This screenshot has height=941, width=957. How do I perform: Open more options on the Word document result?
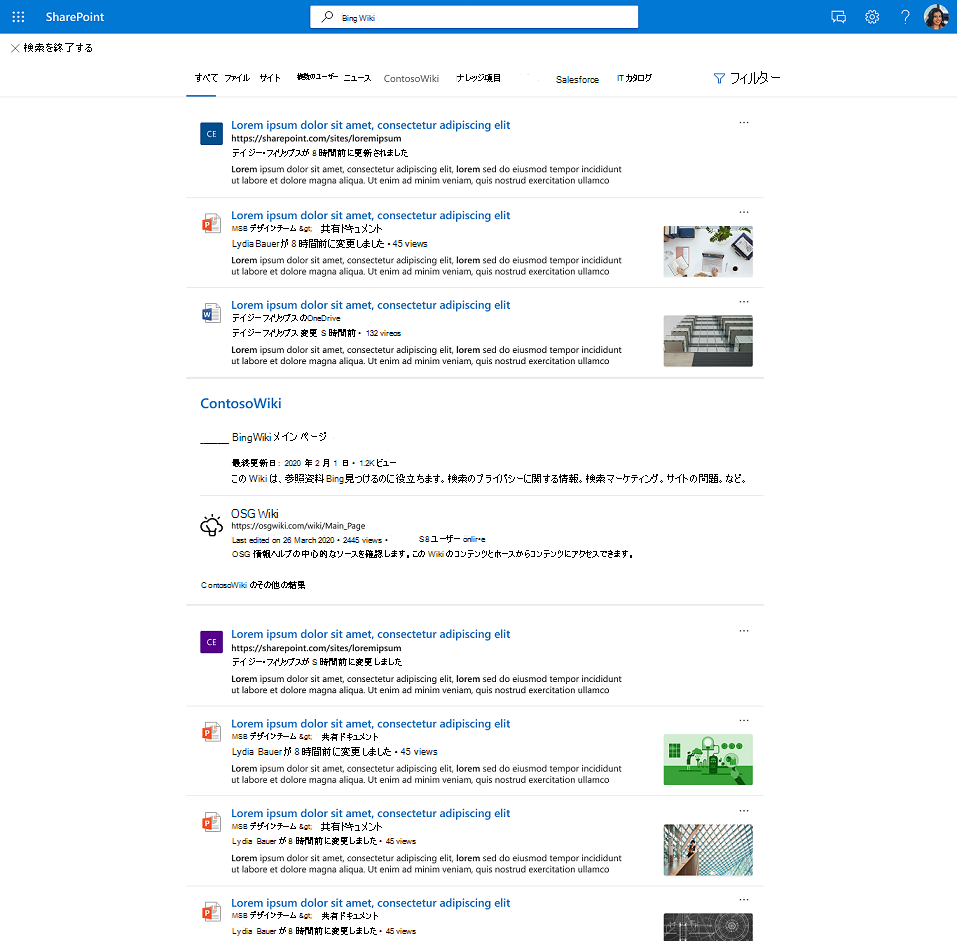point(744,301)
